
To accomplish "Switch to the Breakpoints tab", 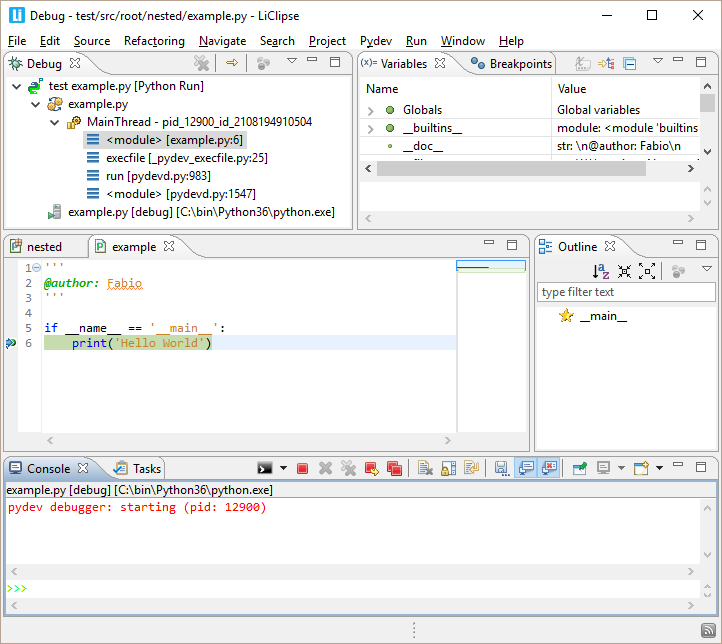I will tap(512, 64).
